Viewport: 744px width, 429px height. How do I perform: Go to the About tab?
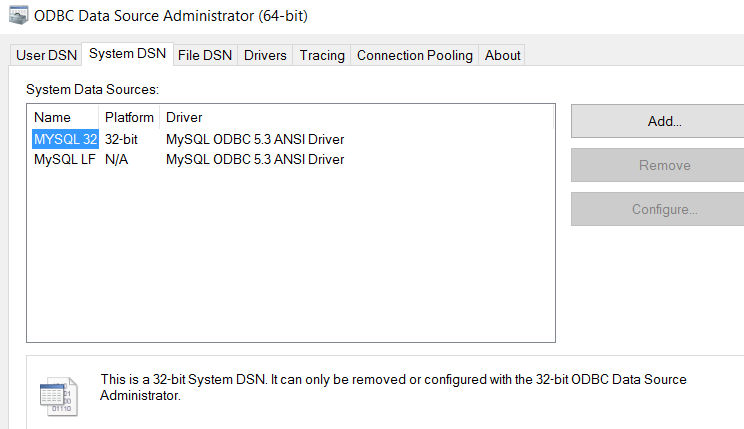(x=502, y=55)
